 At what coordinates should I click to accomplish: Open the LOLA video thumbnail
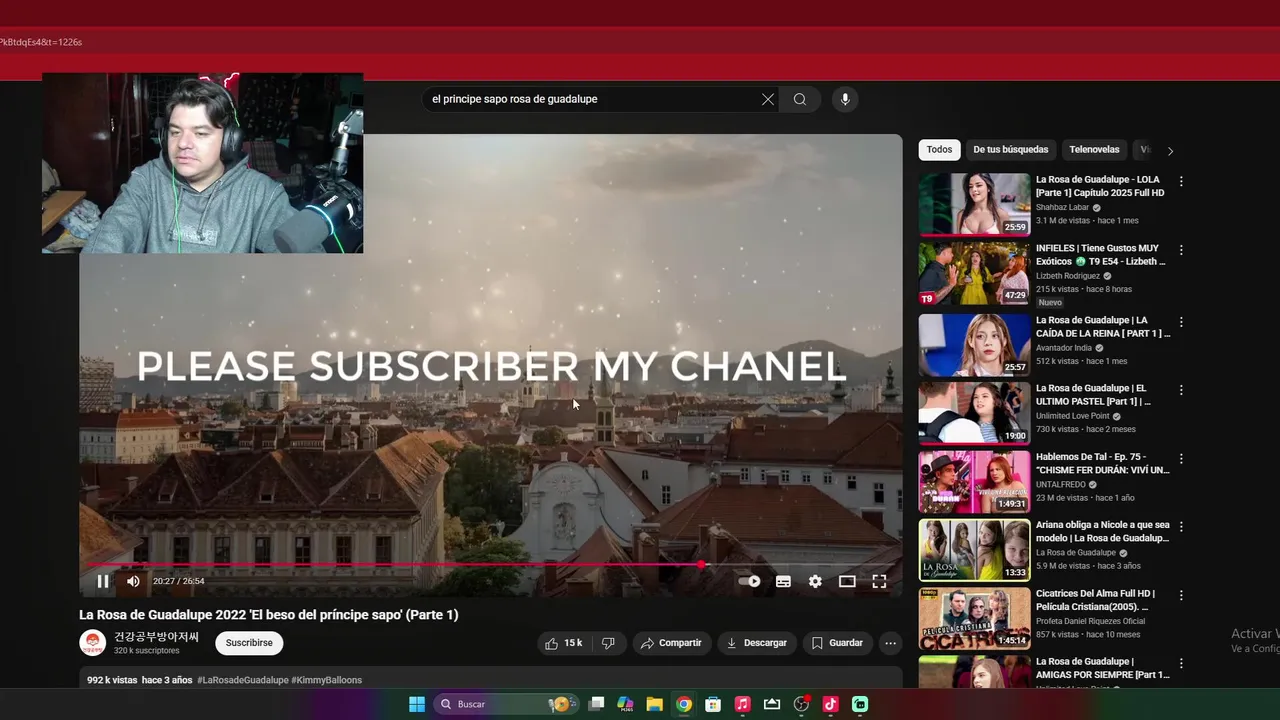pyautogui.click(x=974, y=204)
